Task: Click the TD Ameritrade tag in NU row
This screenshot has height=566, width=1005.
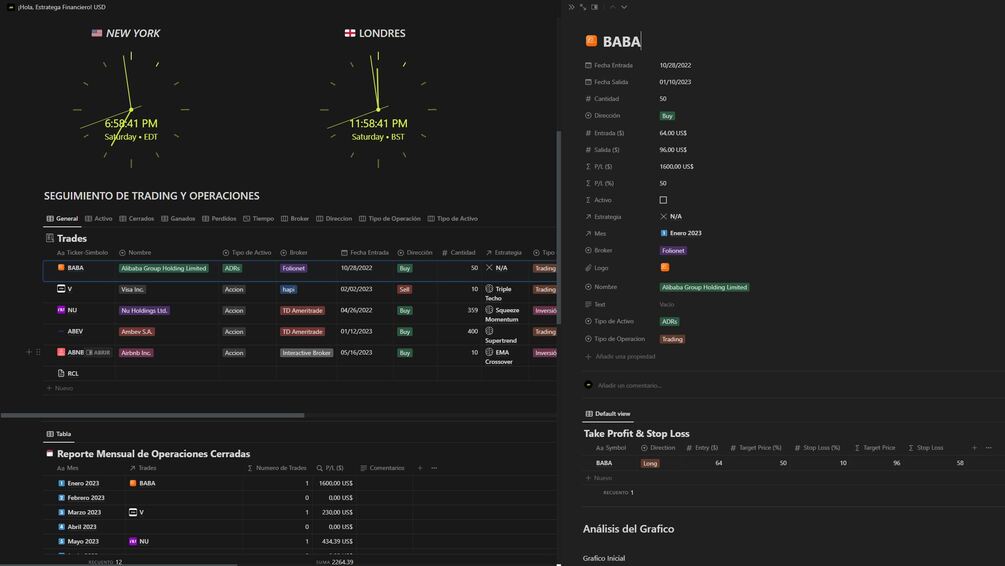Action: click(302, 311)
